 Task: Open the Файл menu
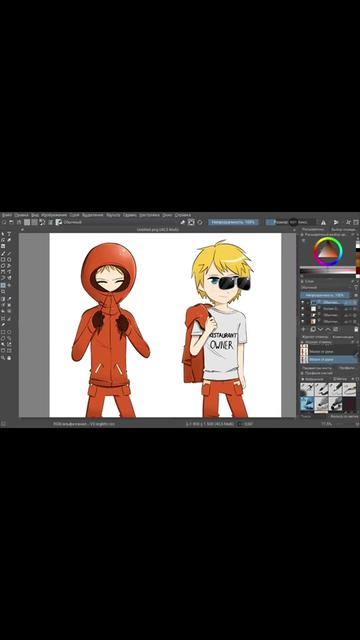(x=6, y=215)
